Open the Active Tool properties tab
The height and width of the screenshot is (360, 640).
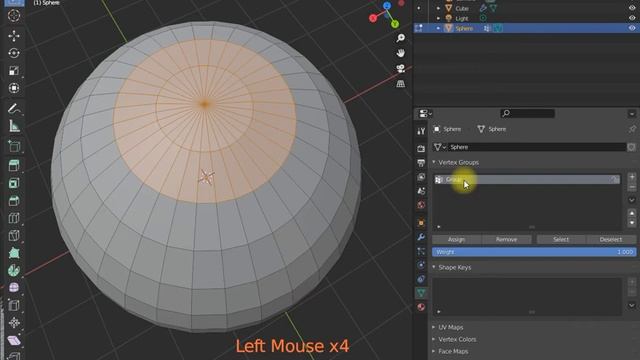(421, 131)
